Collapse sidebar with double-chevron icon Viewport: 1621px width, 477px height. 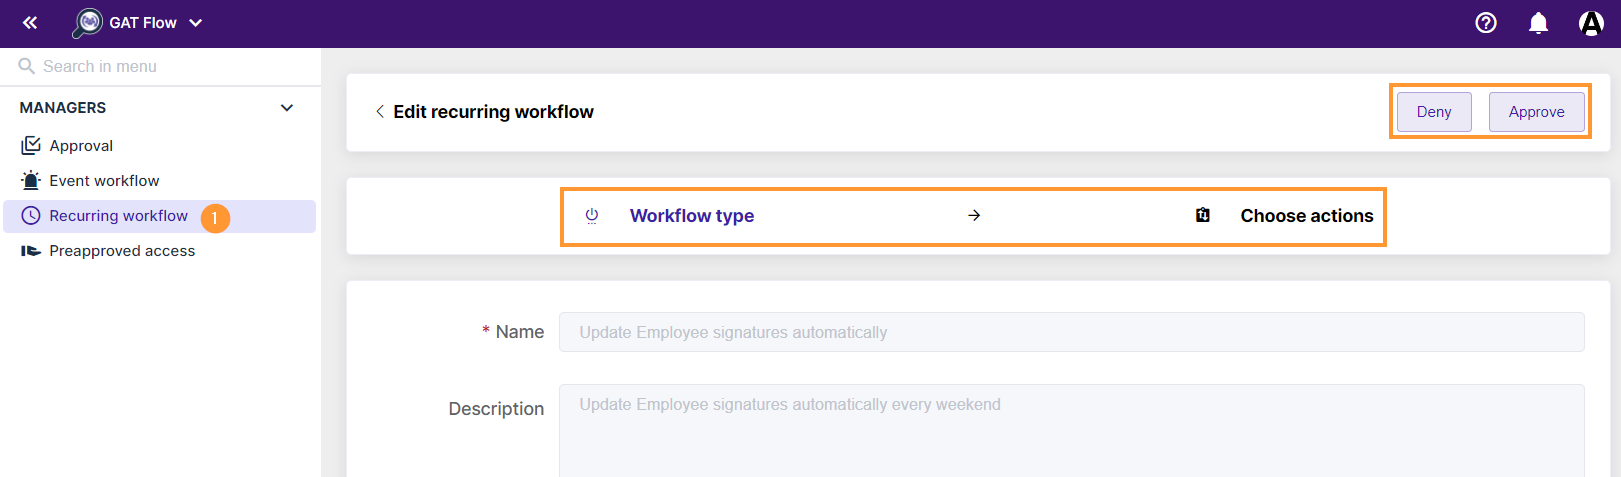coord(30,22)
